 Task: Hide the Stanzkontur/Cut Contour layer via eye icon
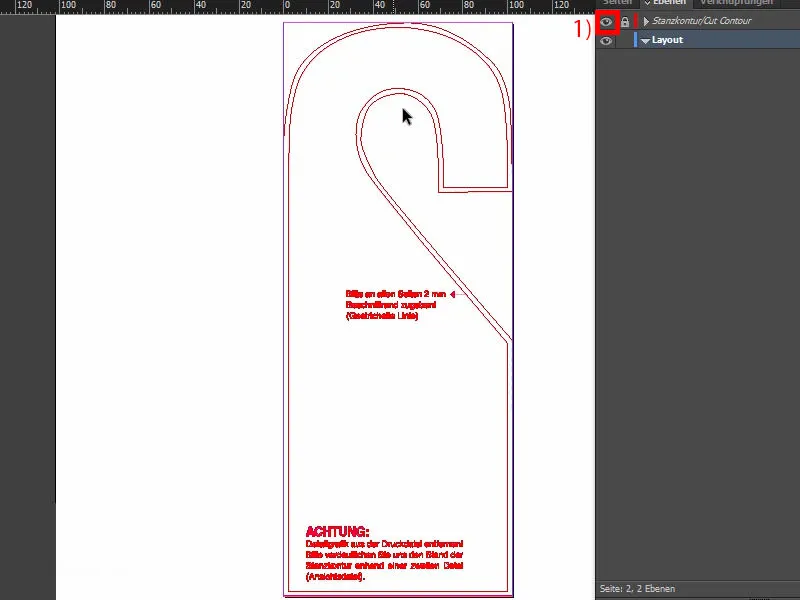click(x=606, y=21)
